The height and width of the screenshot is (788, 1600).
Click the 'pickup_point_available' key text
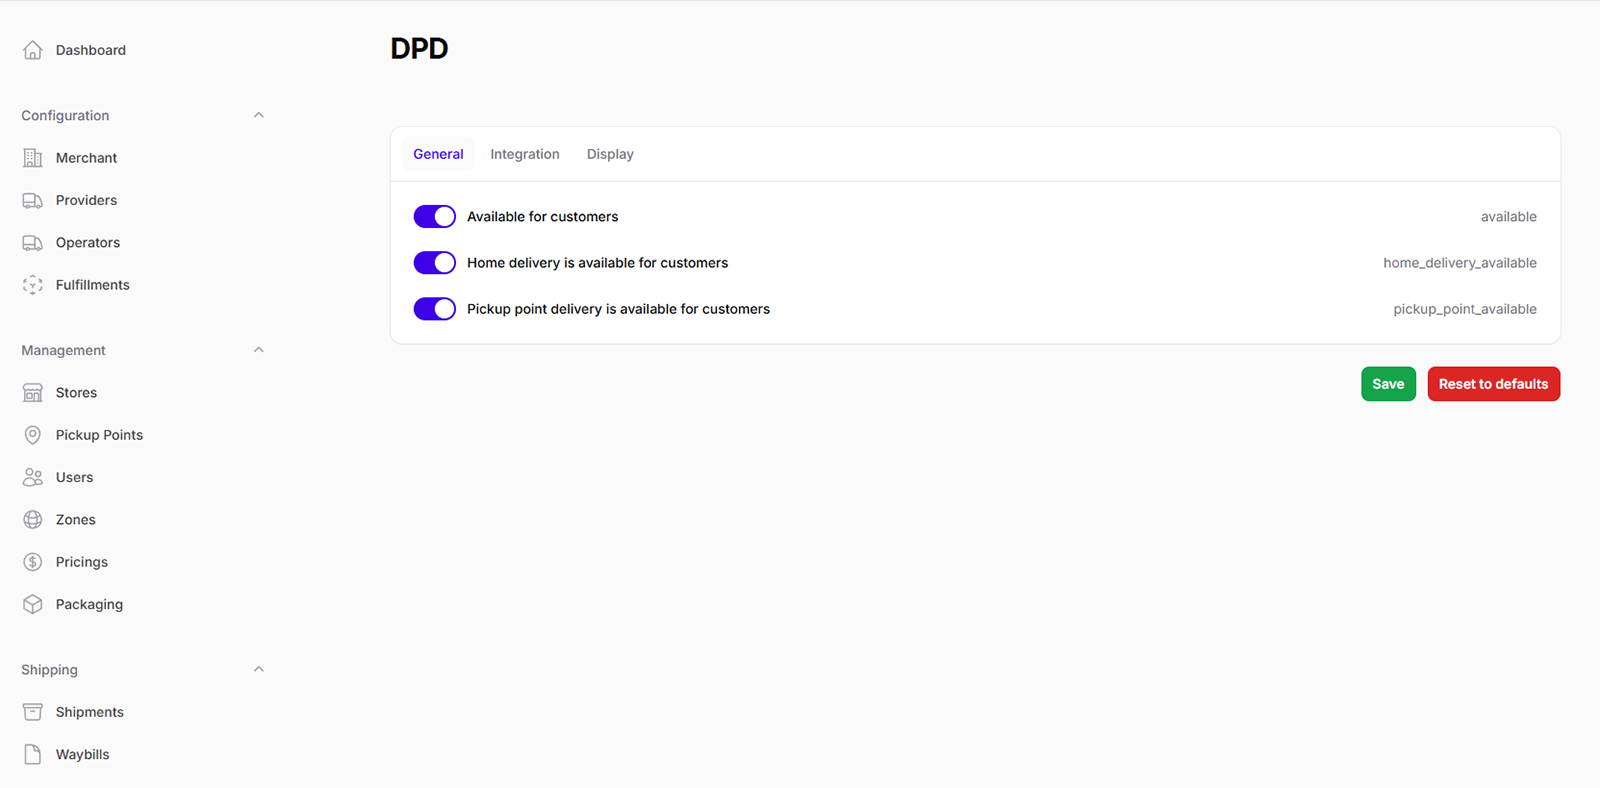coord(1465,309)
